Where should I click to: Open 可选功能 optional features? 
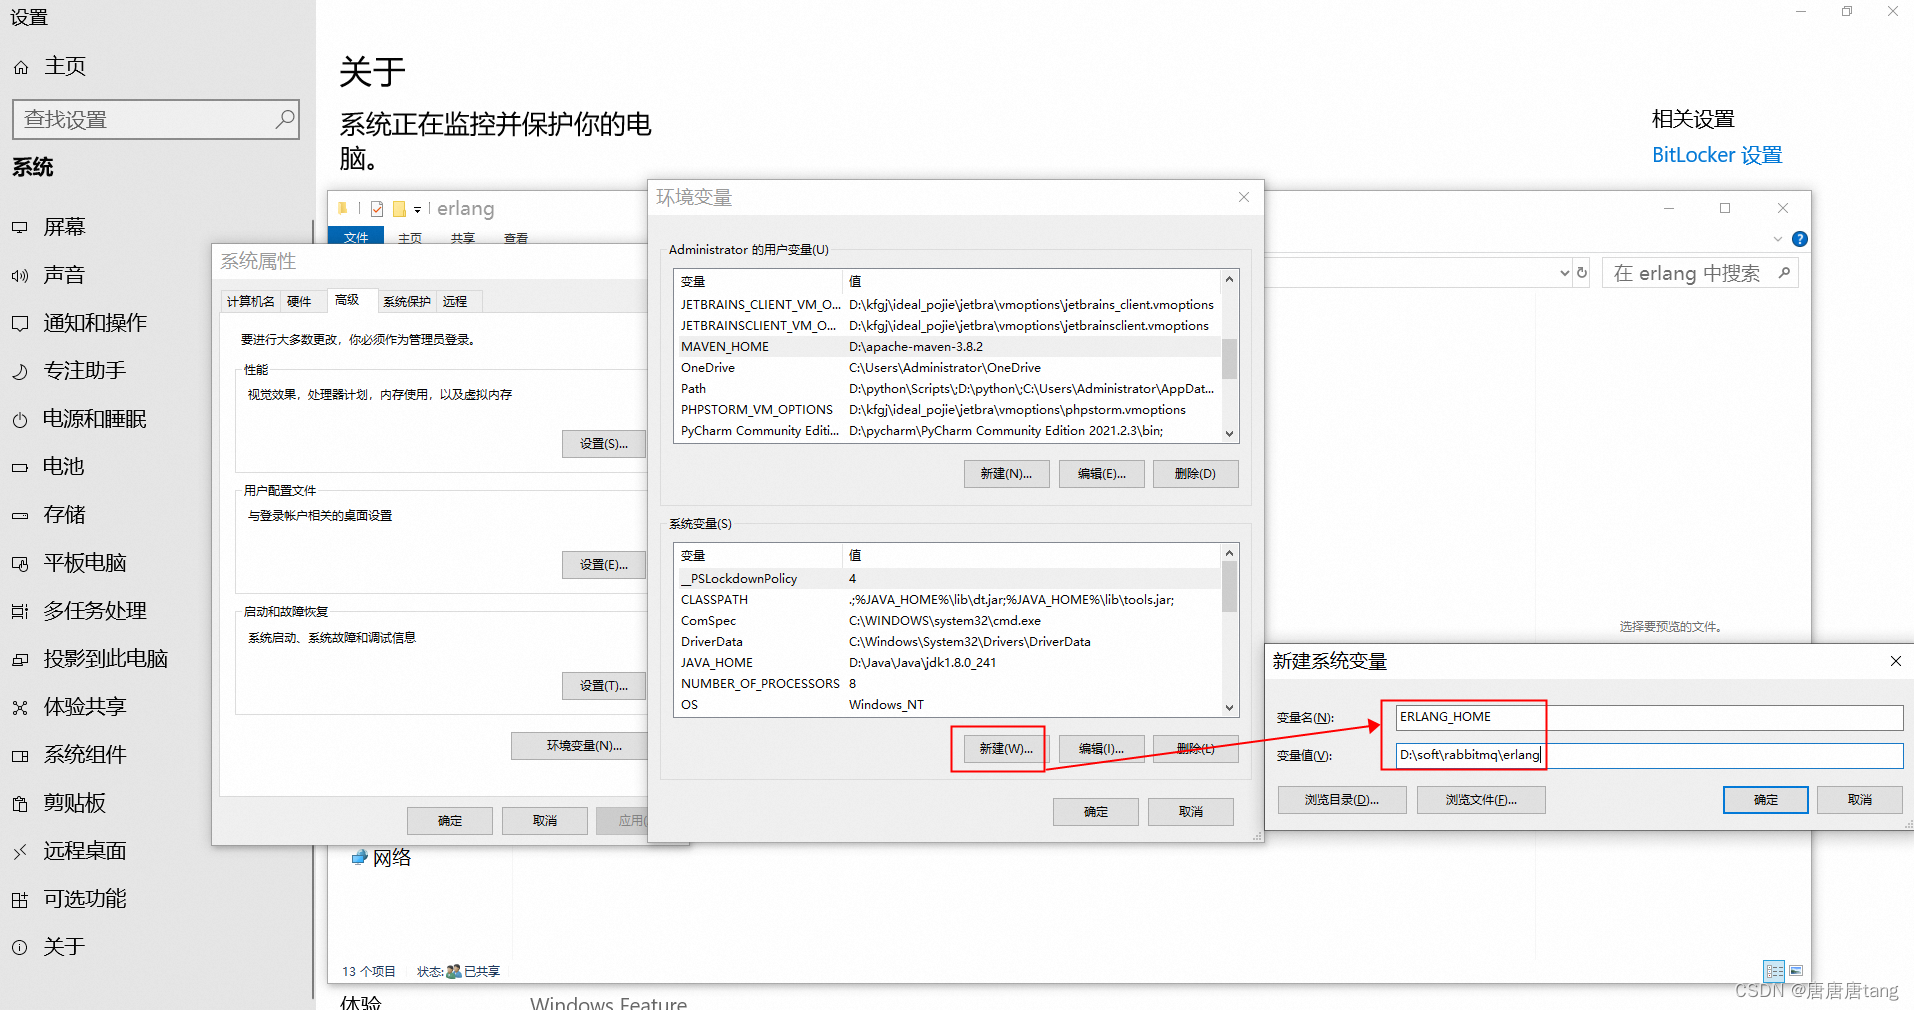(70, 899)
